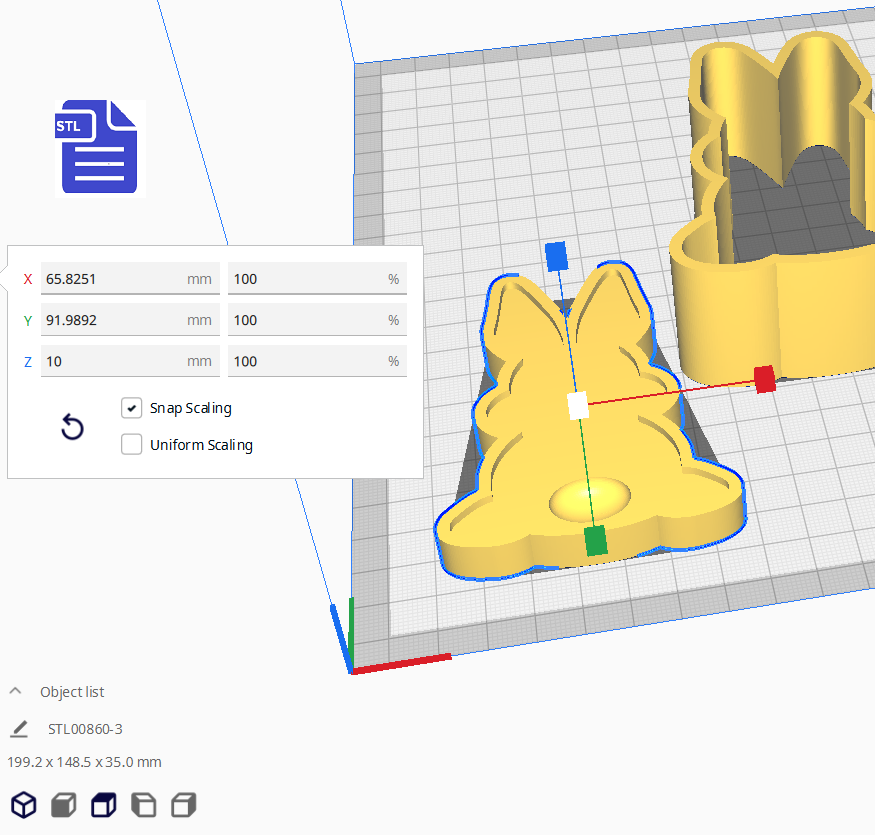Image resolution: width=875 pixels, height=835 pixels.
Task: Enable the Uniform Scaling checkbox
Action: coord(131,445)
